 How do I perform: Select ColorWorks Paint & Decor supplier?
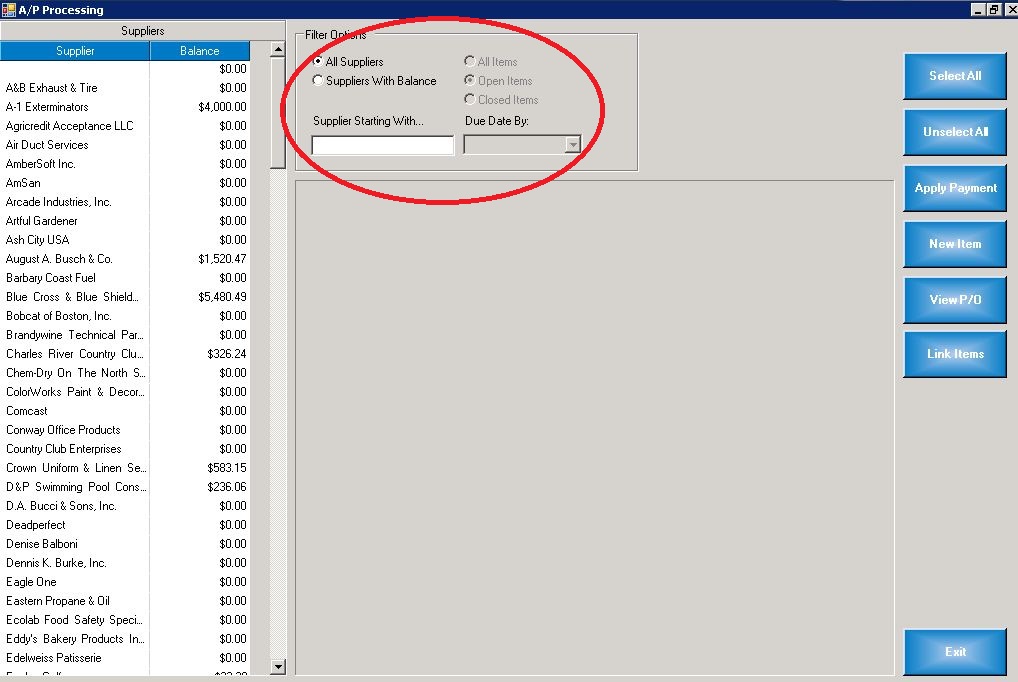coord(125,392)
